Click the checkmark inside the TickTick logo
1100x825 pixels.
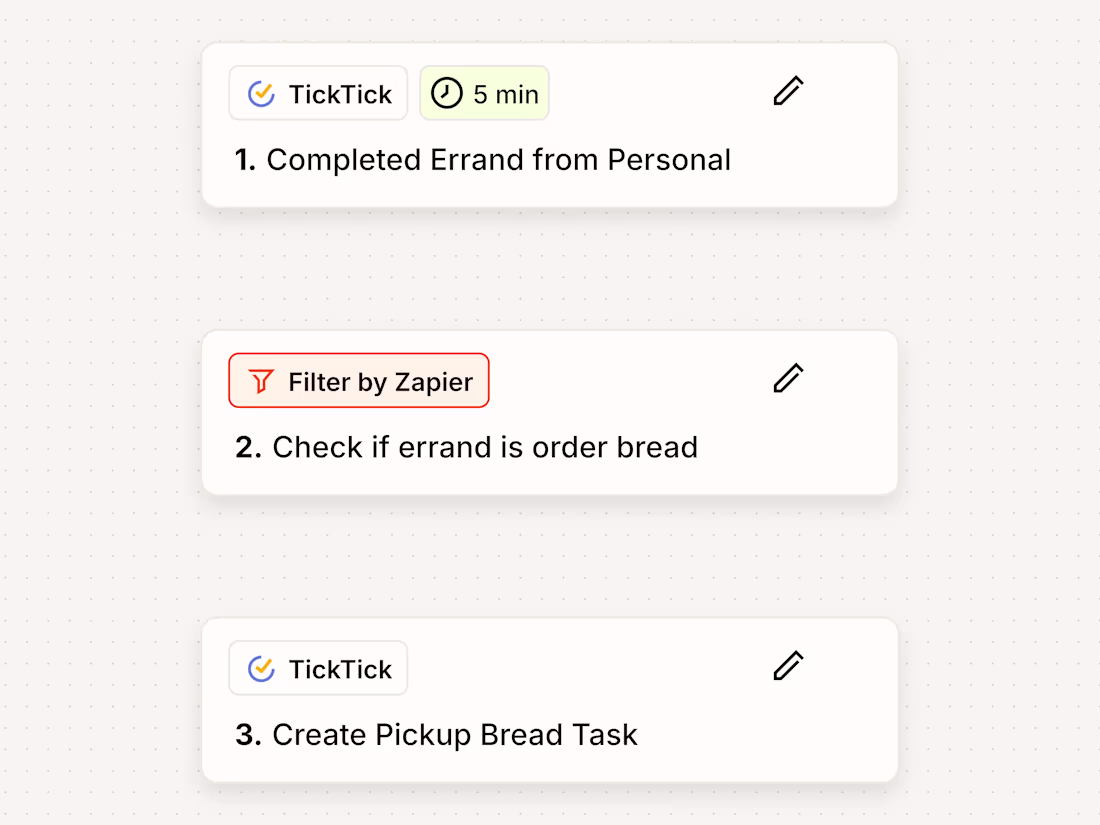(x=261, y=92)
